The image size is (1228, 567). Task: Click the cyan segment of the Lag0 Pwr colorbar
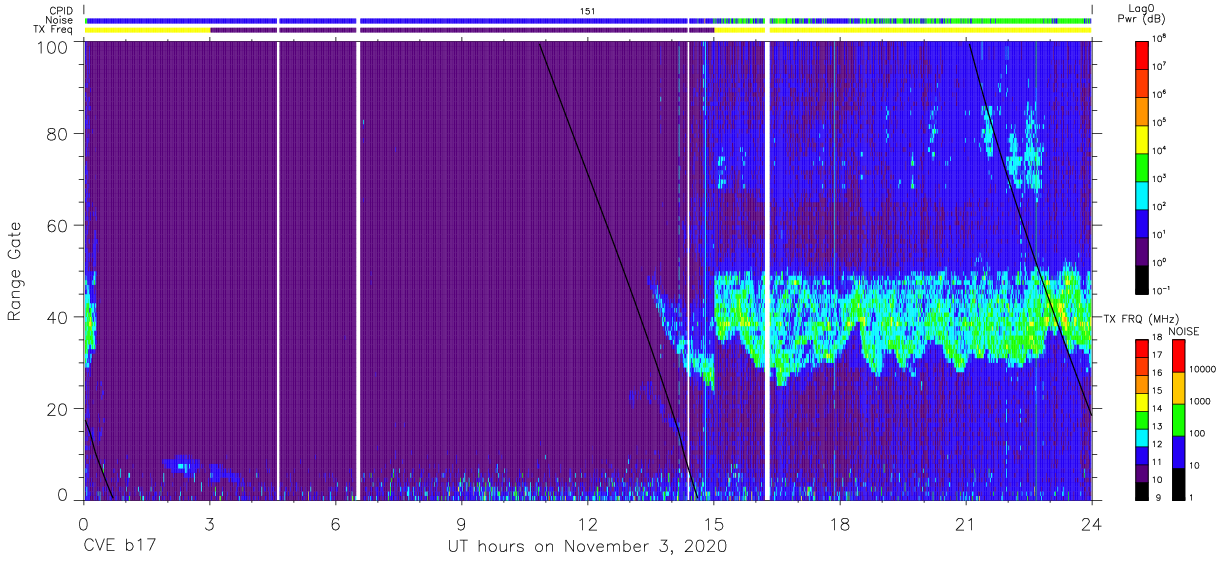1144,193
